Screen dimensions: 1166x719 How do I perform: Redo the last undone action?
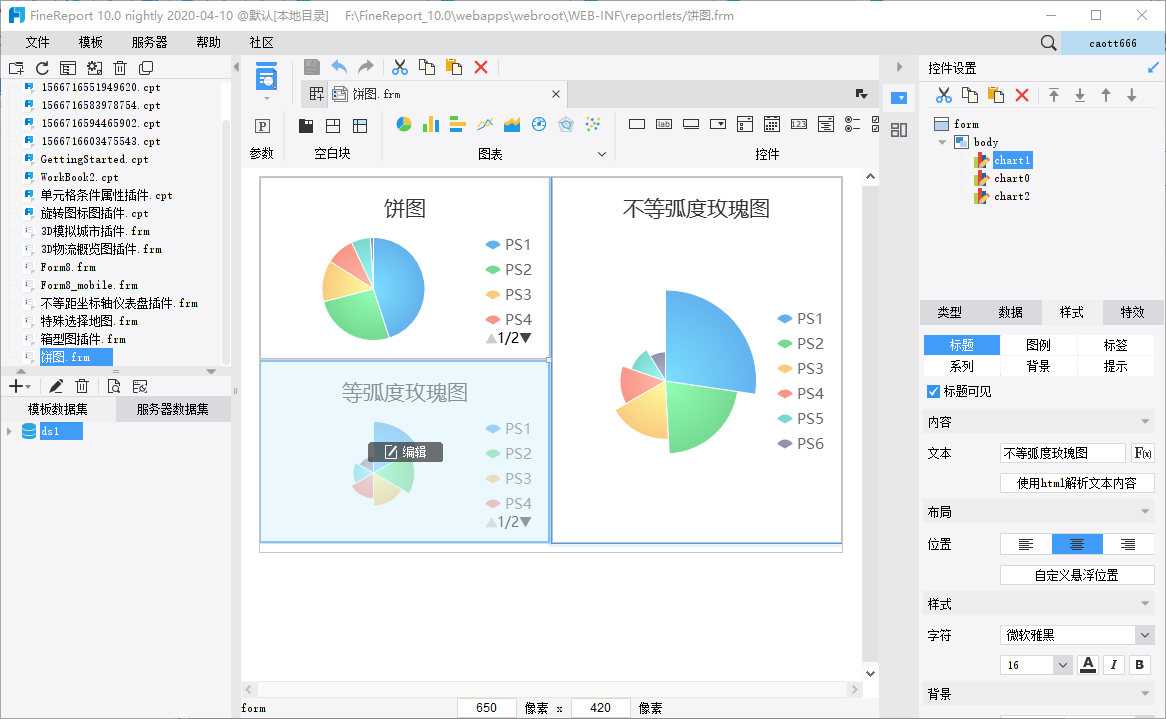point(365,67)
